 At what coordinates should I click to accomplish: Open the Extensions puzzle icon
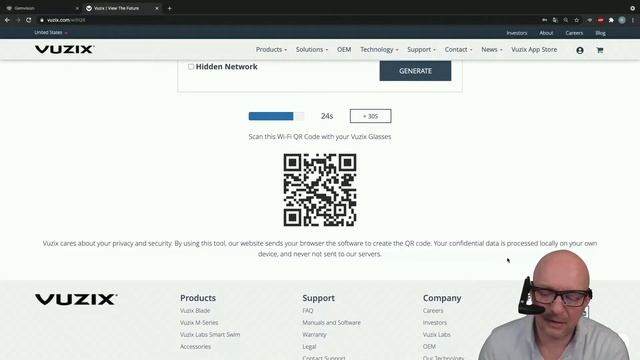coord(611,20)
